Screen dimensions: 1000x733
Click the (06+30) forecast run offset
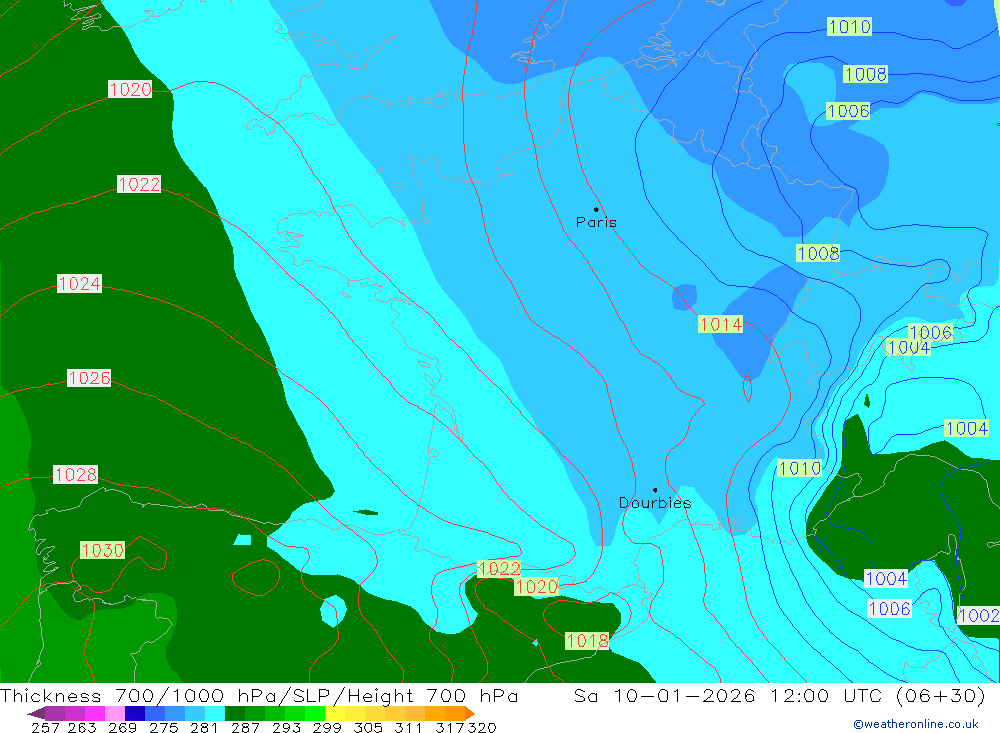coord(941,695)
